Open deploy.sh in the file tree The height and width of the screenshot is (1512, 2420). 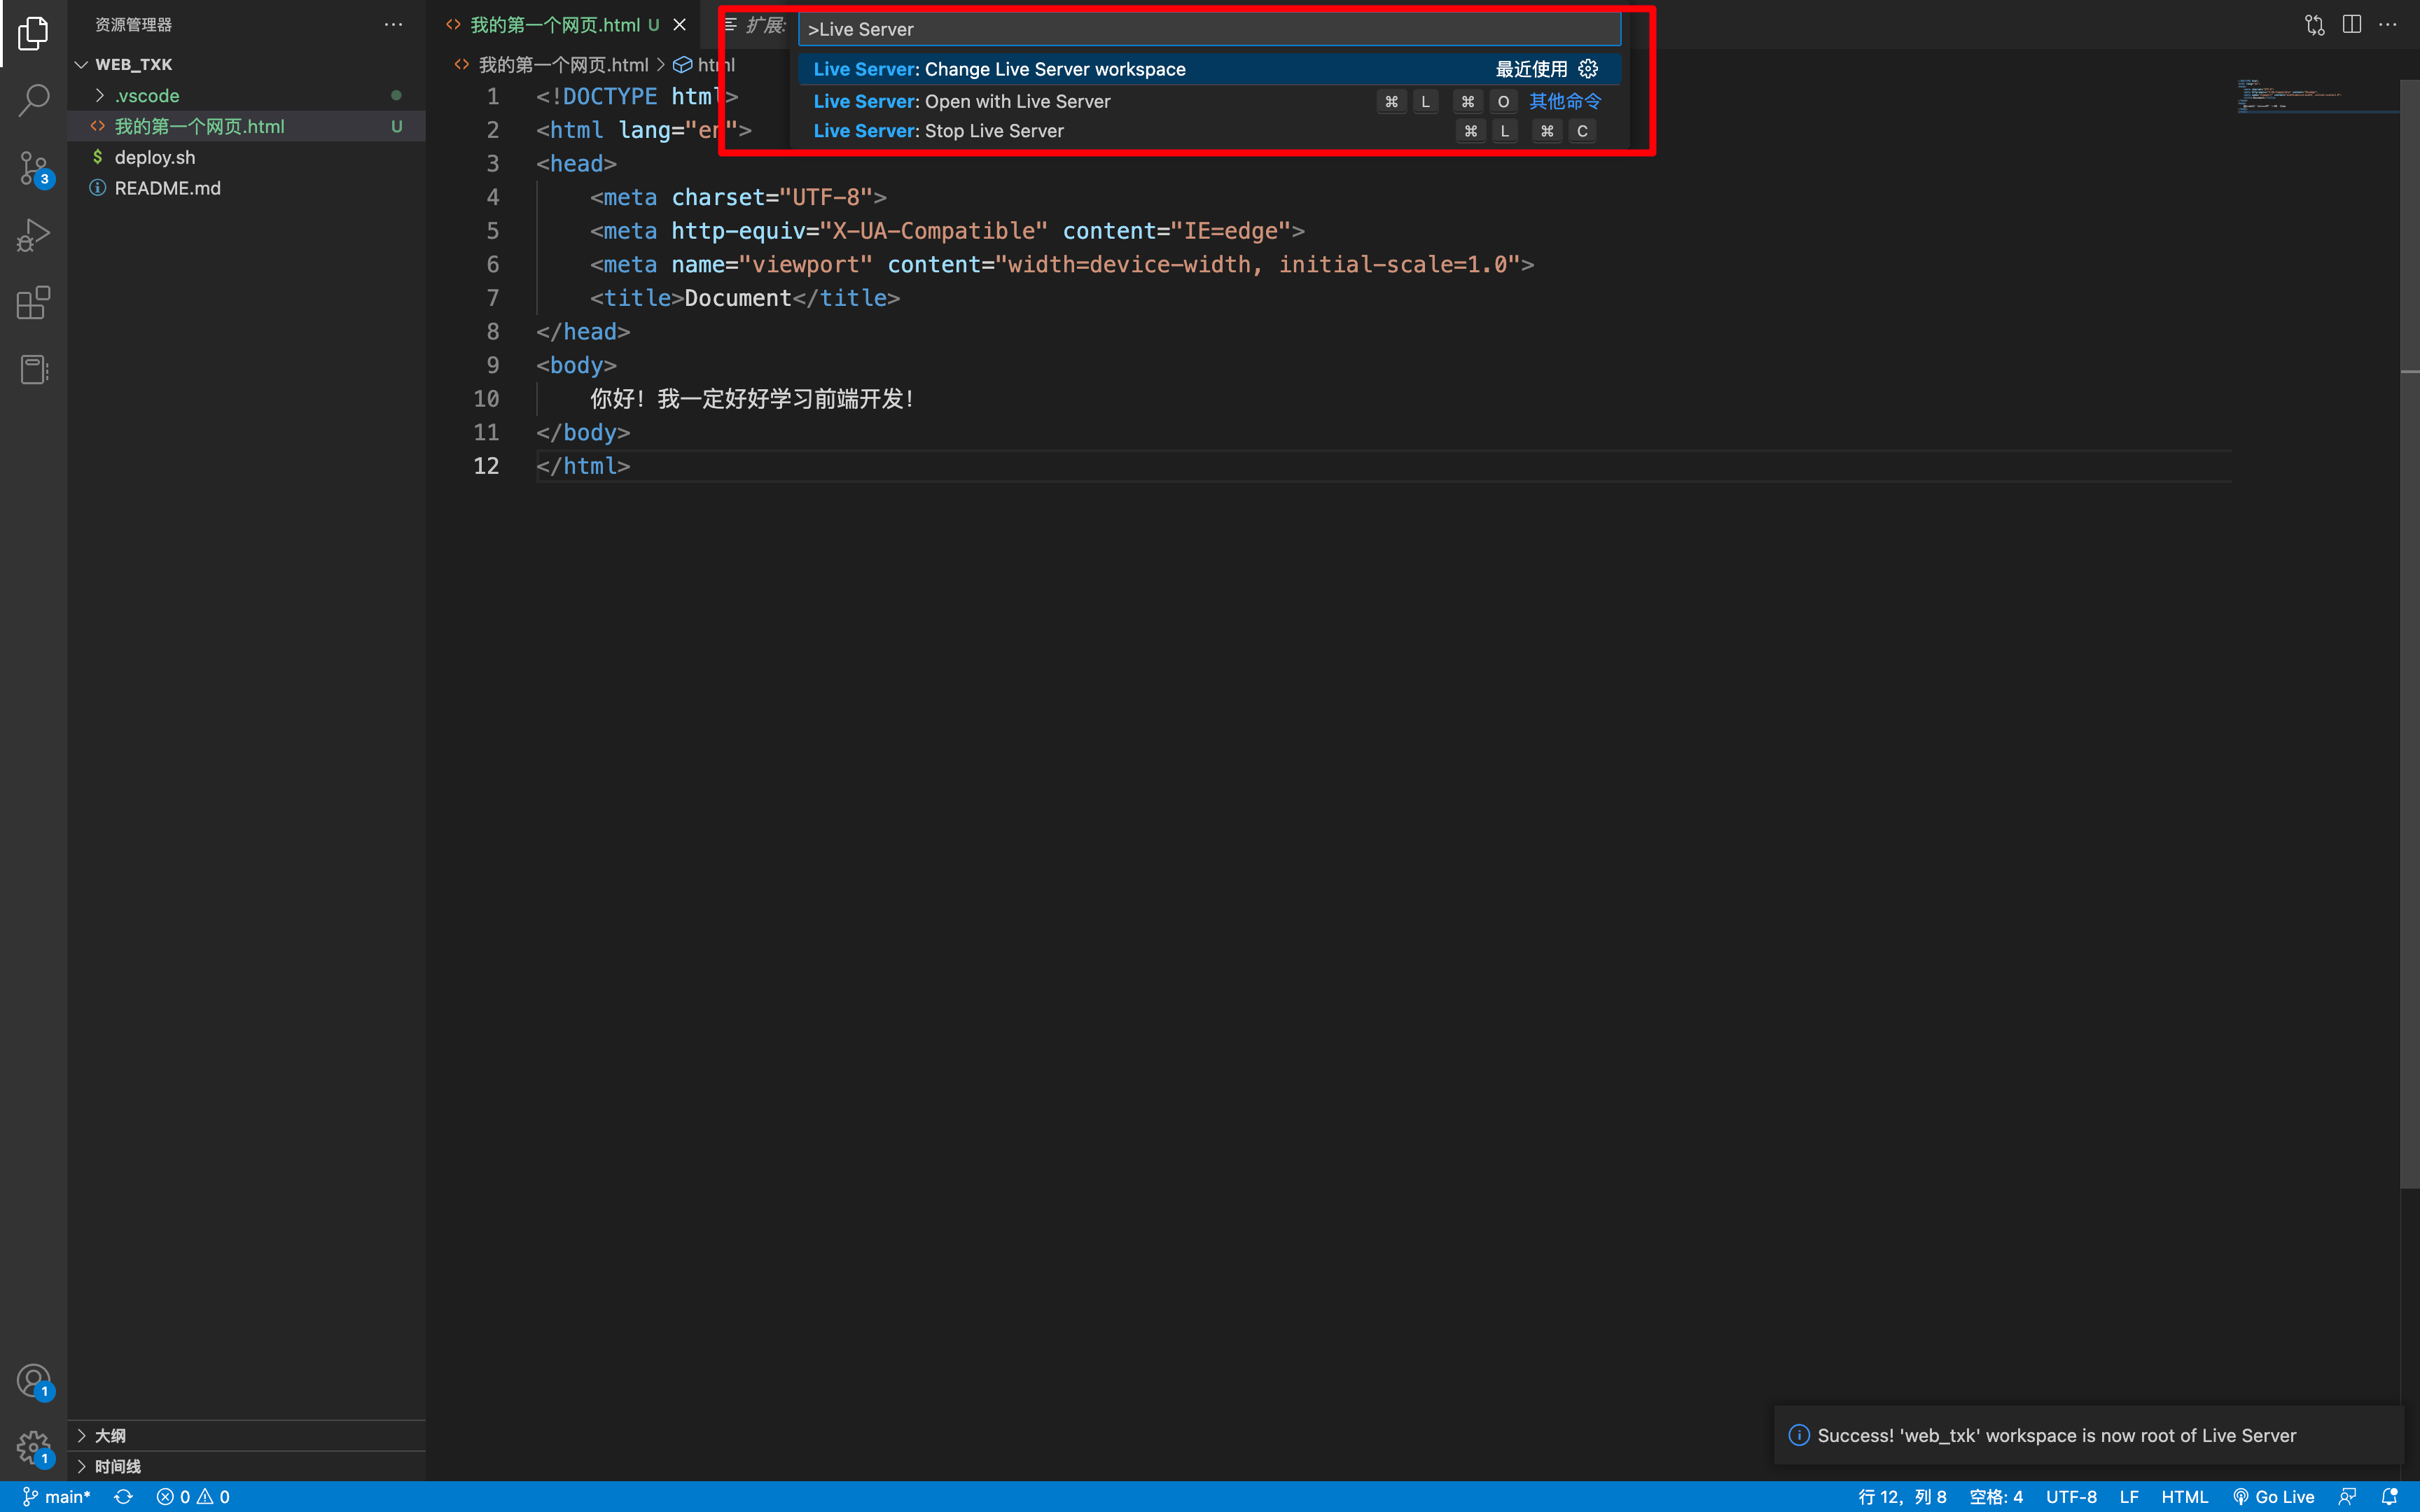coord(246,157)
